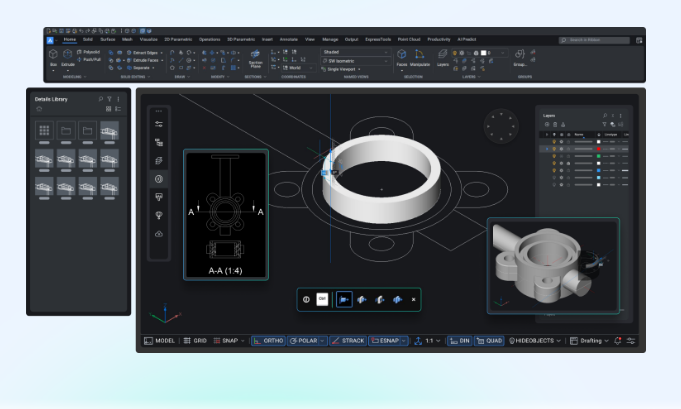Screen dimensions: 681x409
Task: Toggle STRACK in status bar
Action: (x=348, y=341)
